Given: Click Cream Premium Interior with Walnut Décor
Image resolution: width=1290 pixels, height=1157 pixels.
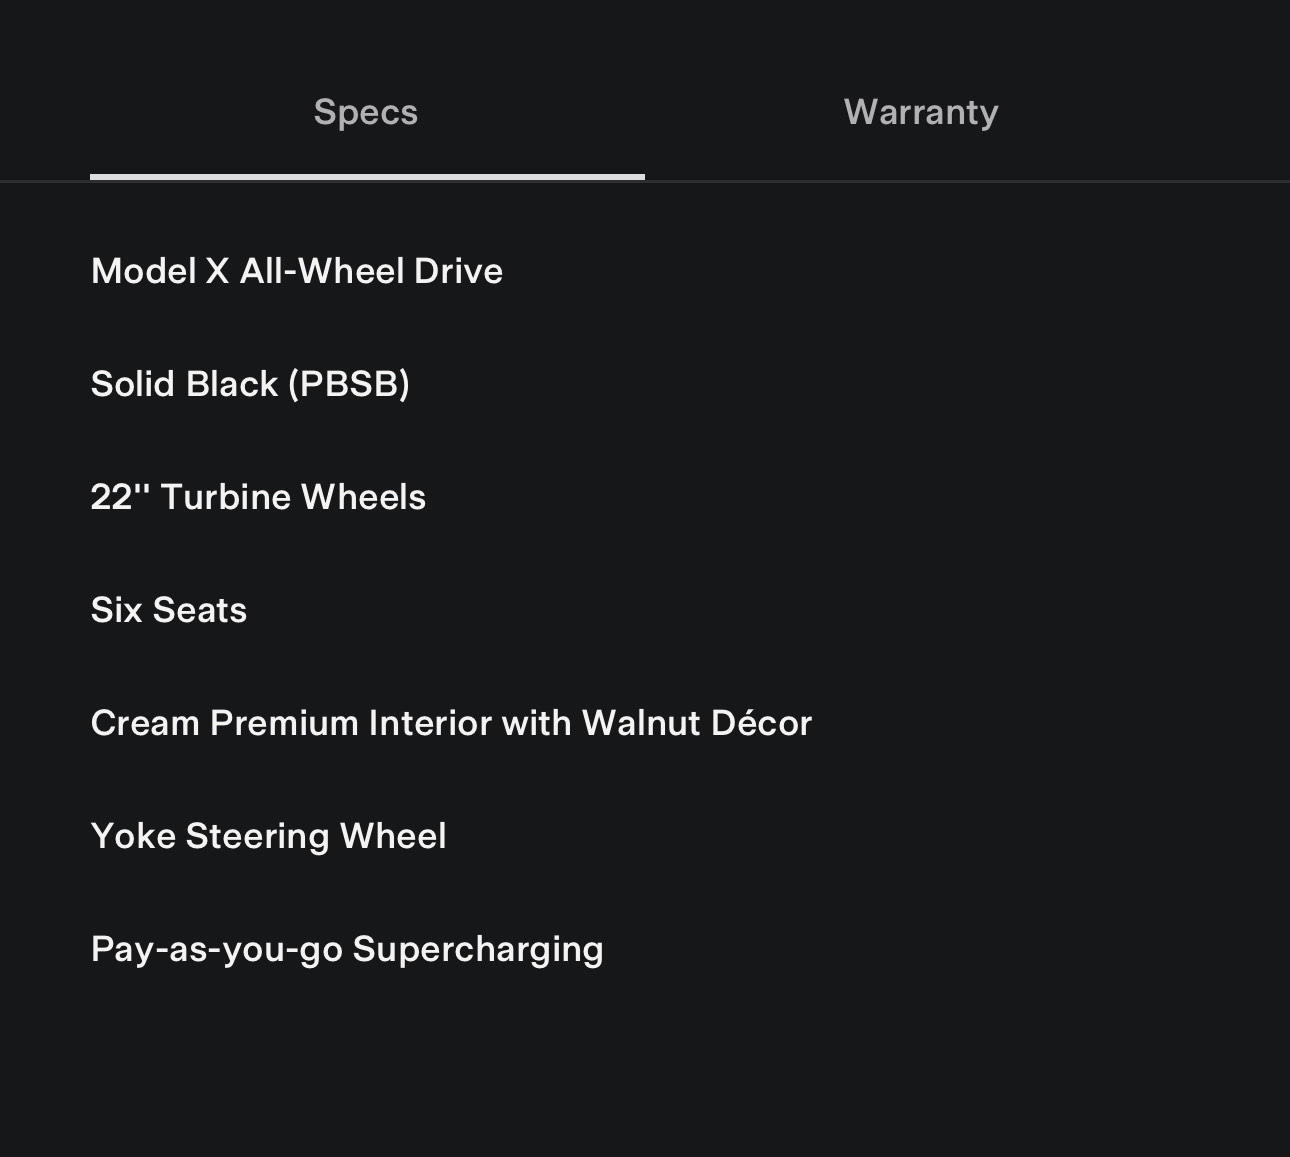Looking at the screenshot, I should [x=451, y=723].
